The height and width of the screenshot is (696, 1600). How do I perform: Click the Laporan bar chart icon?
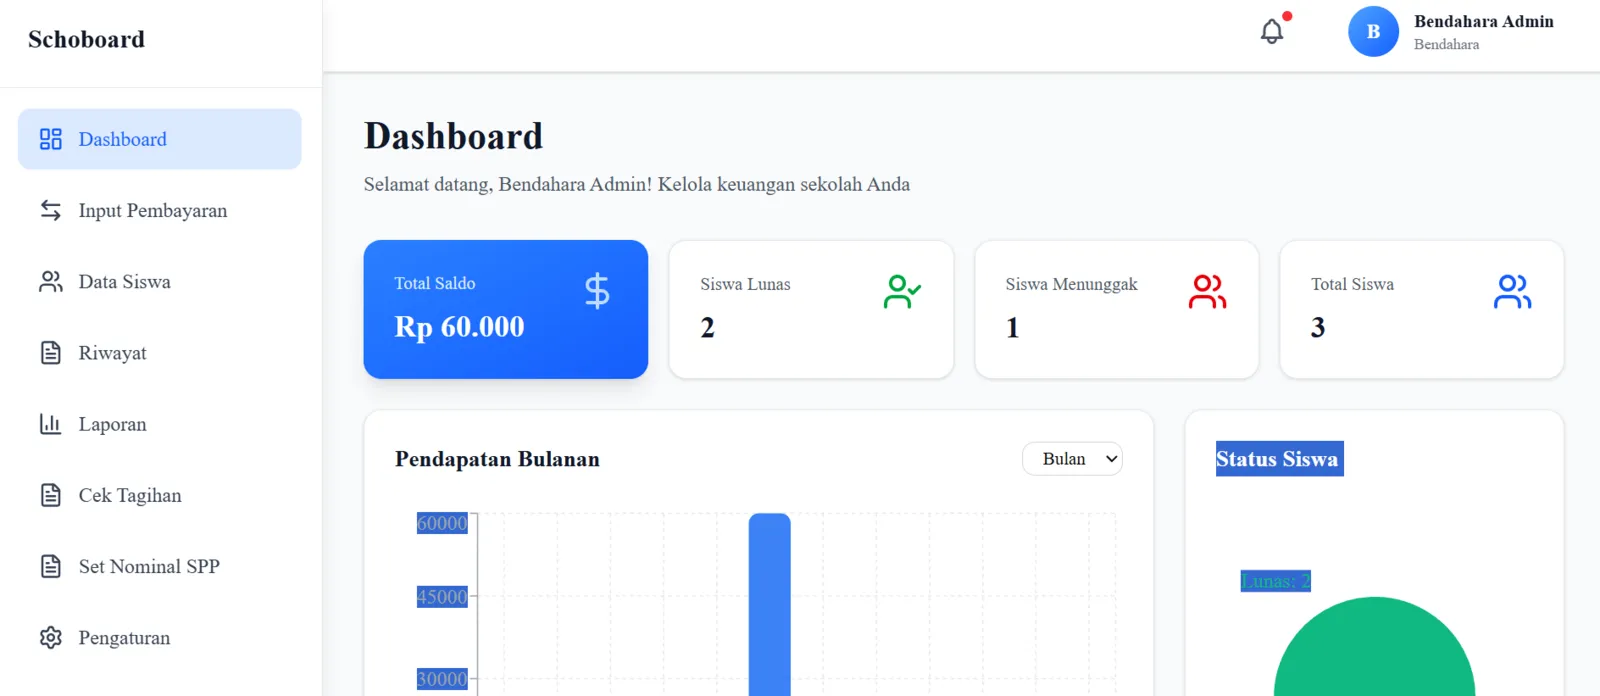(x=51, y=424)
